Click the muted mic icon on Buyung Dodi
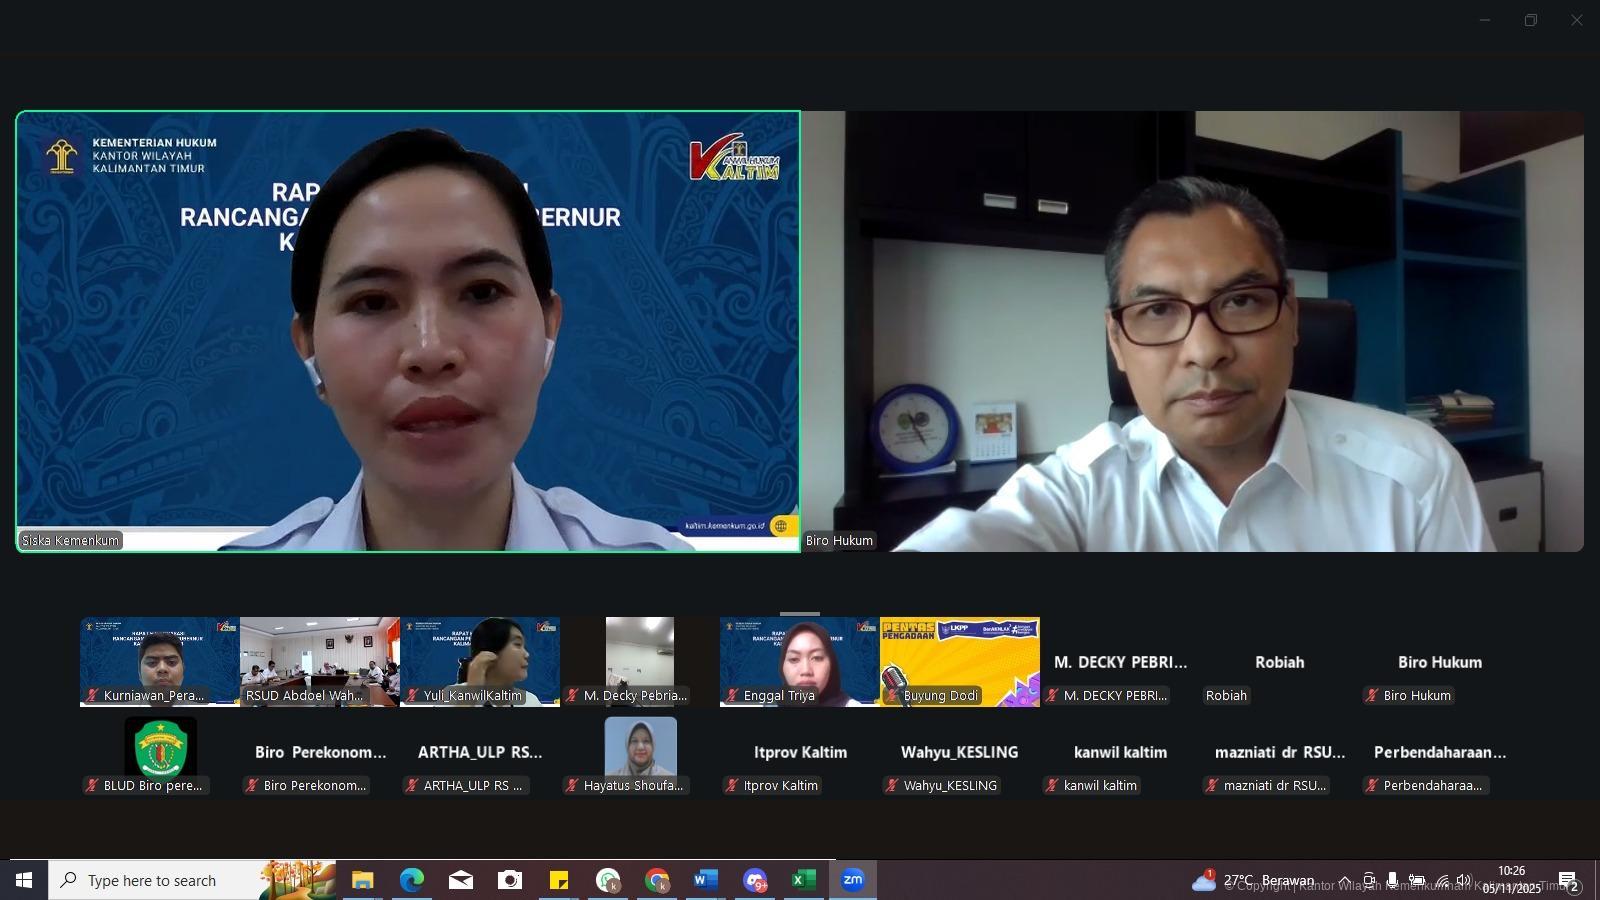Screen dimensions: 1600x900 click(x=892, y=695)
